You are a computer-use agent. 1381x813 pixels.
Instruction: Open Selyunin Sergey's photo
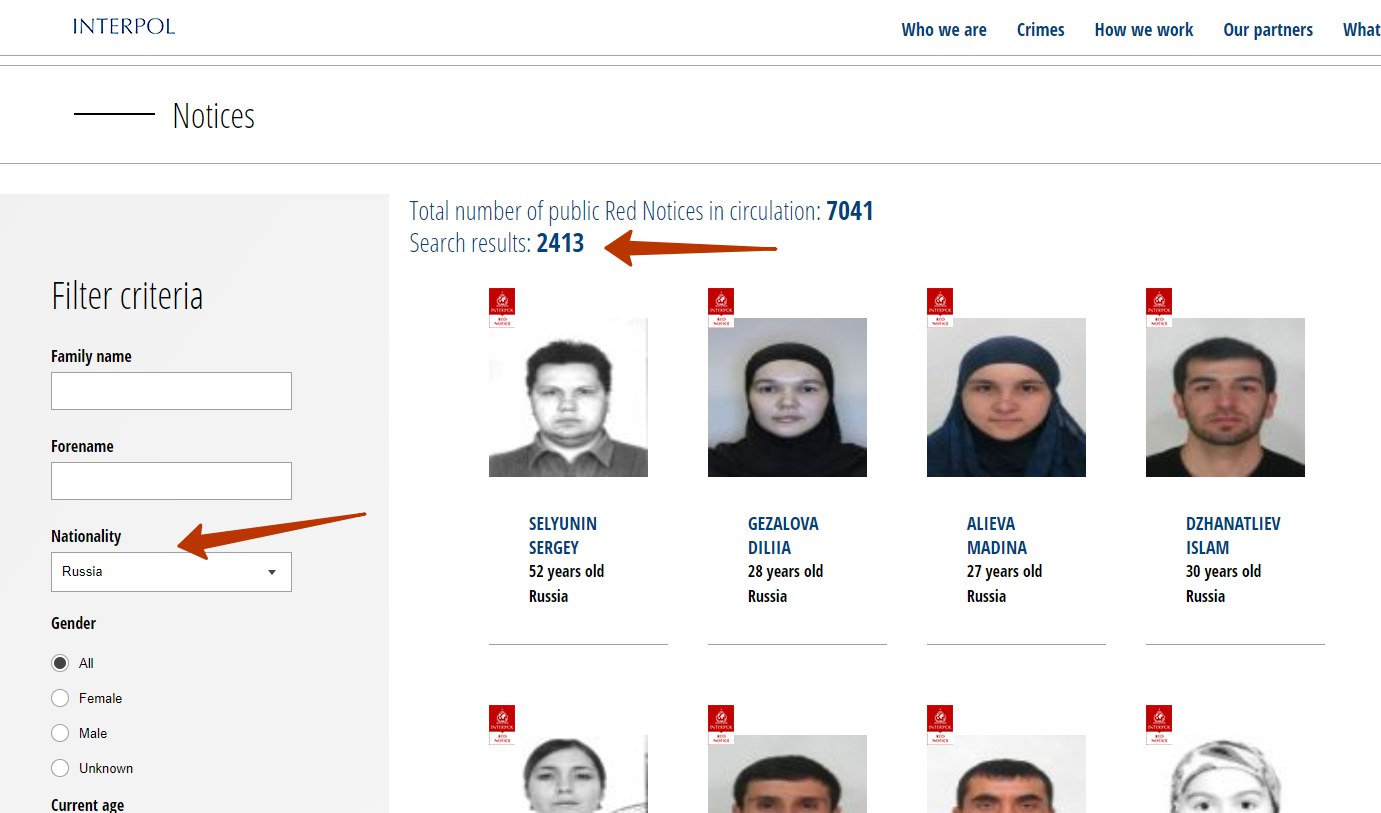coord(568,397)
